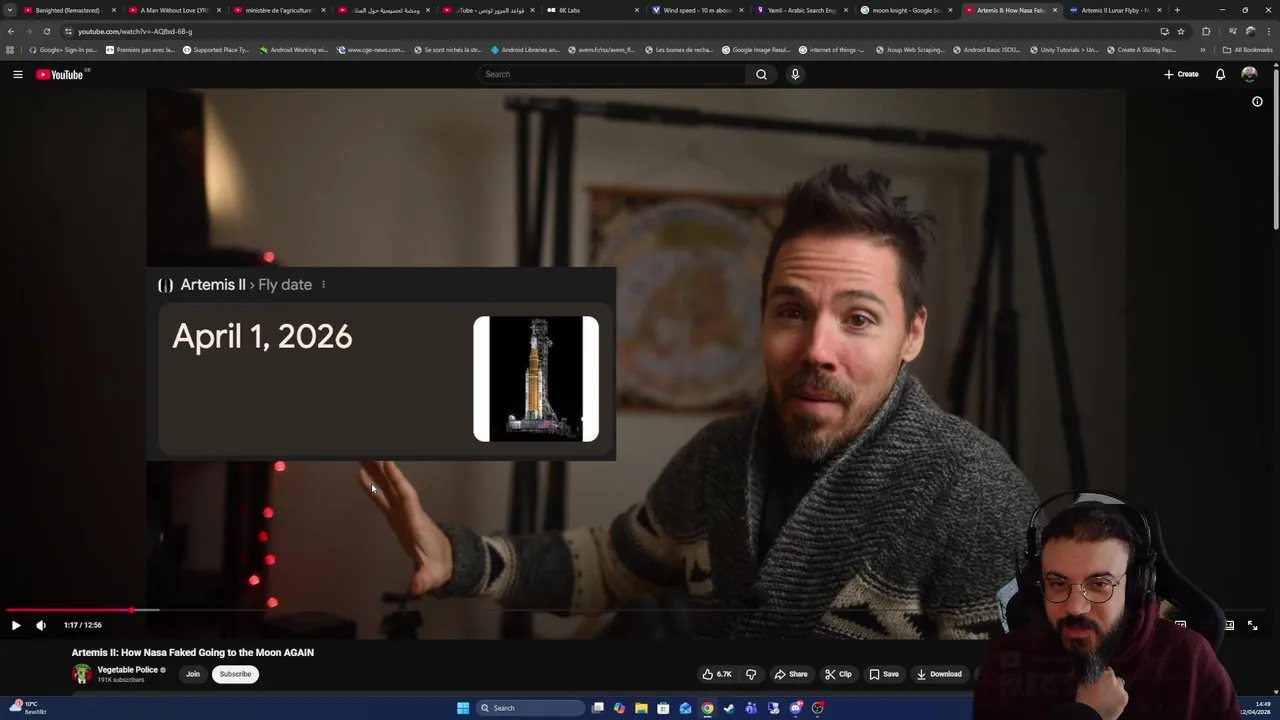Viewport: 1280px width, 720px height.
Task: Go to the YouTube home logo
Action: pos(60,74)
